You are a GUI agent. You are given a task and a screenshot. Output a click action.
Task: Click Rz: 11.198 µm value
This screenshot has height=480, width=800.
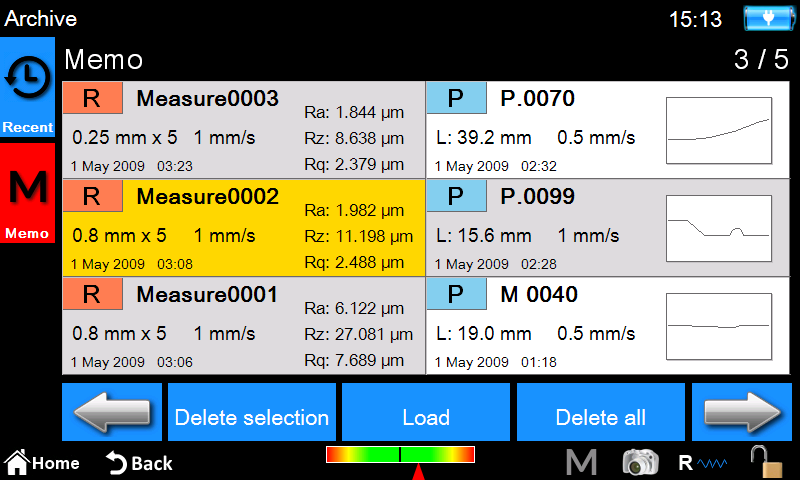point(359,236)
